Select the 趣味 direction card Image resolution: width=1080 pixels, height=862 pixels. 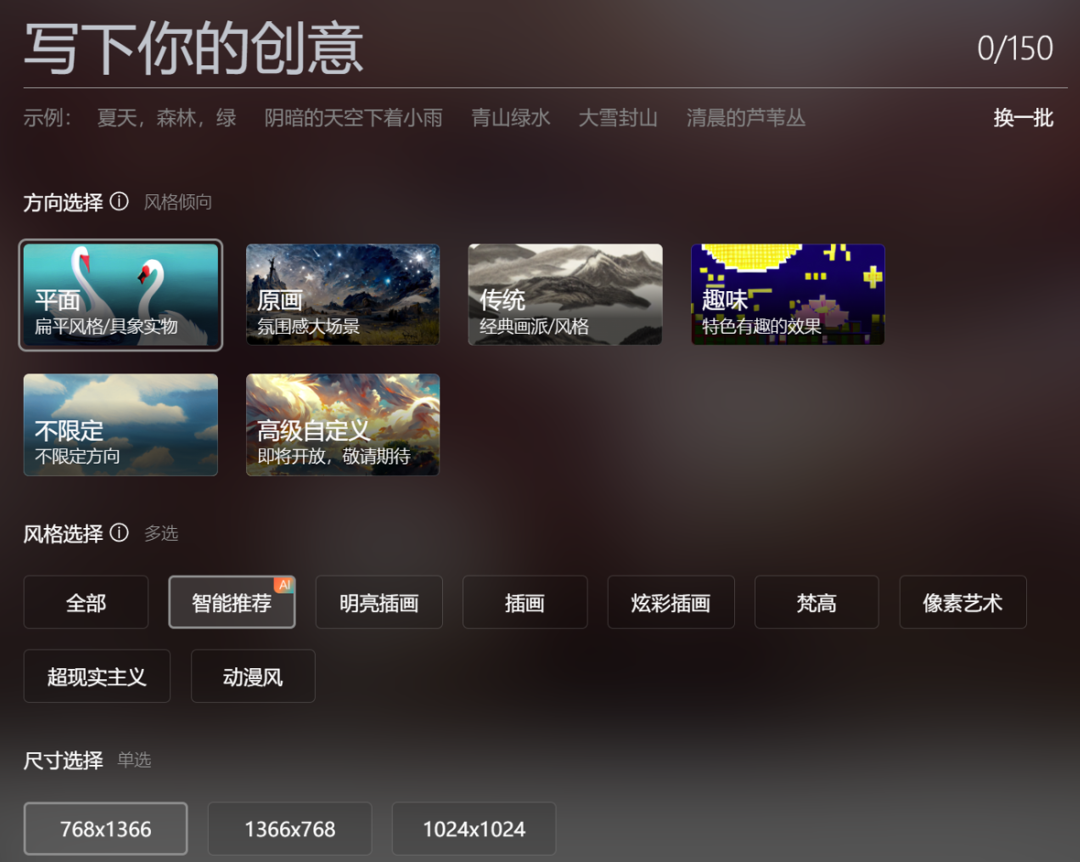787,294
